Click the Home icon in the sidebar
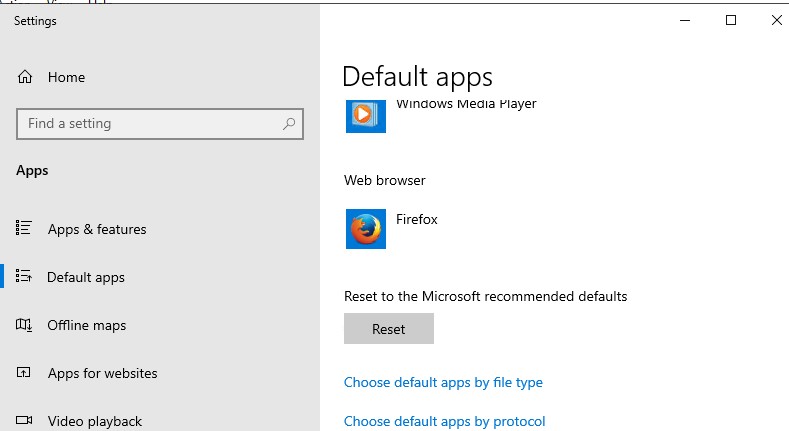This screenshot has height=431, width=789. pos(25,77)
